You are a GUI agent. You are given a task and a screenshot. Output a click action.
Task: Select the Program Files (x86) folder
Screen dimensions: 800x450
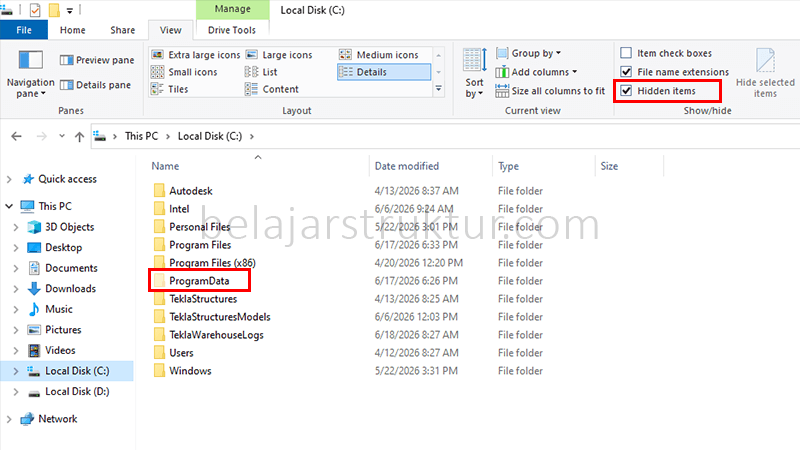pyautogui.click(x=212, y=263)
